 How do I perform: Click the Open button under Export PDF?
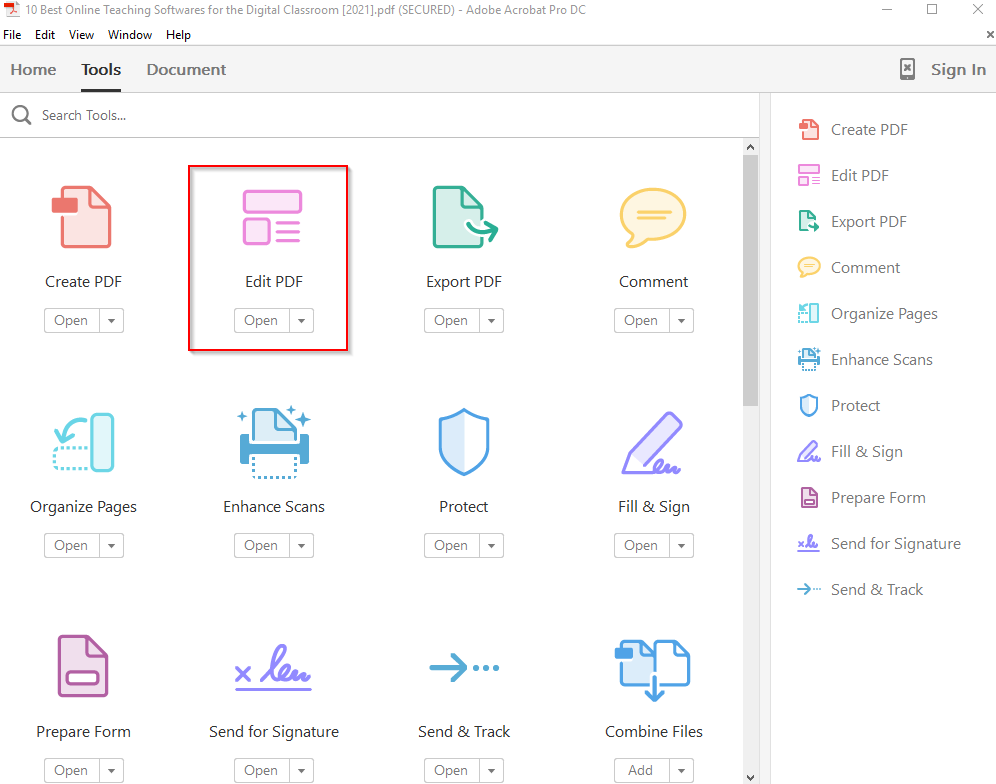451,321
